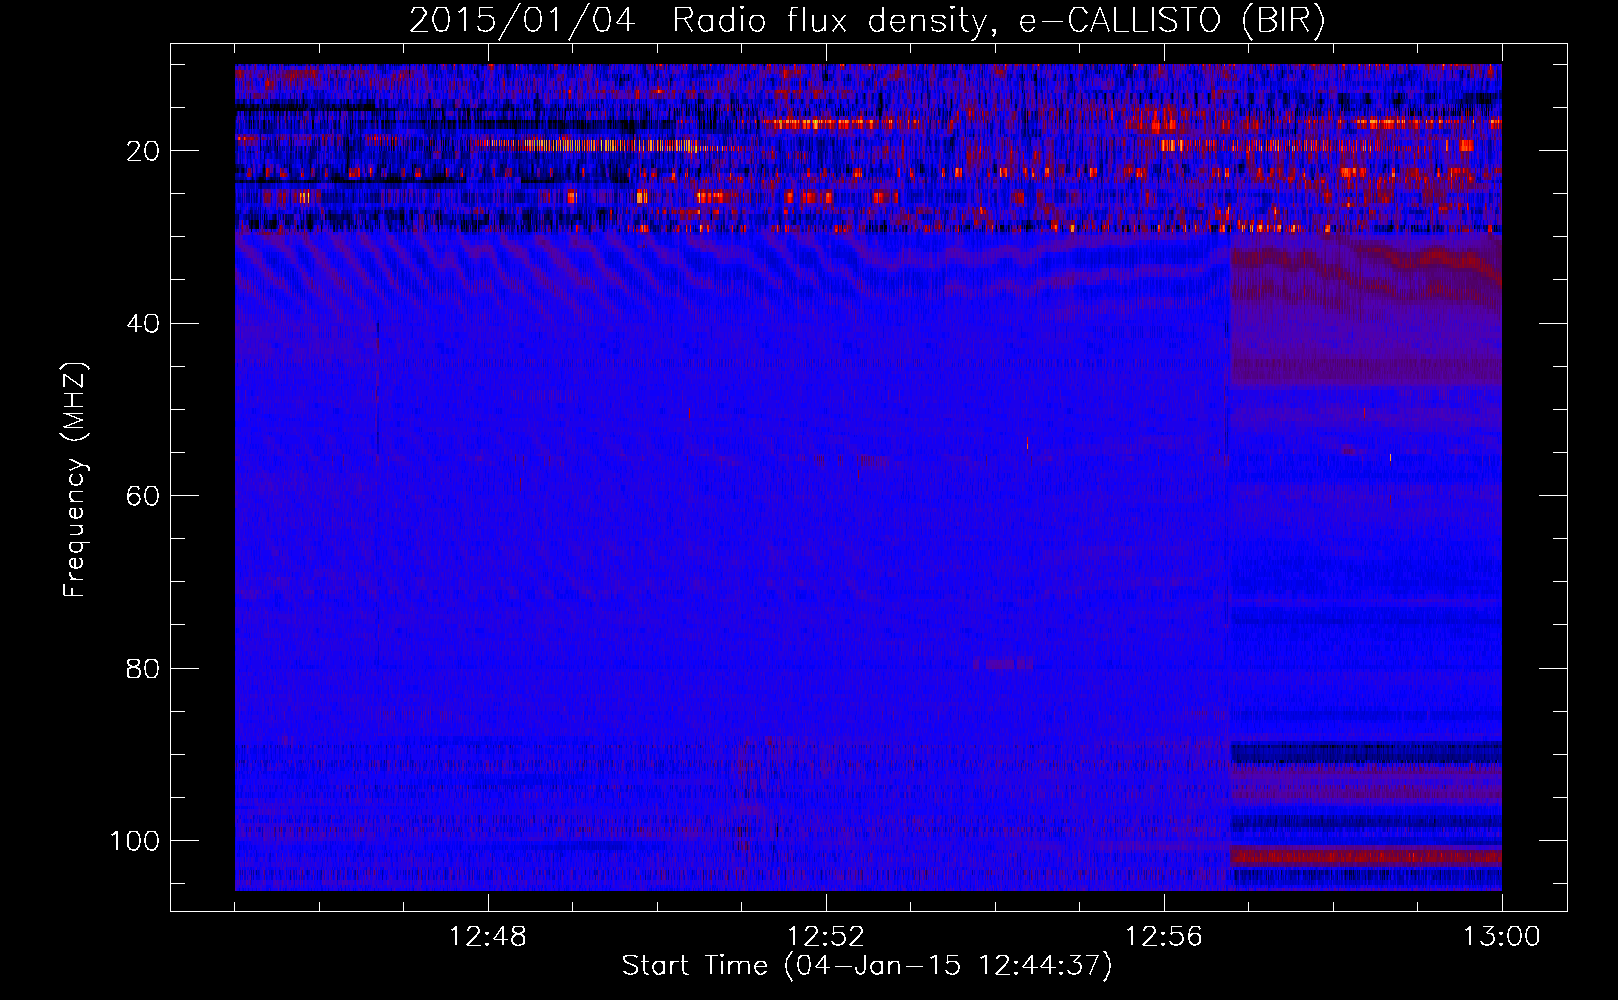This screenshot has width=1618, height=1000.
Task: Select the 12:48 time tick label
Action: (488, 937)
